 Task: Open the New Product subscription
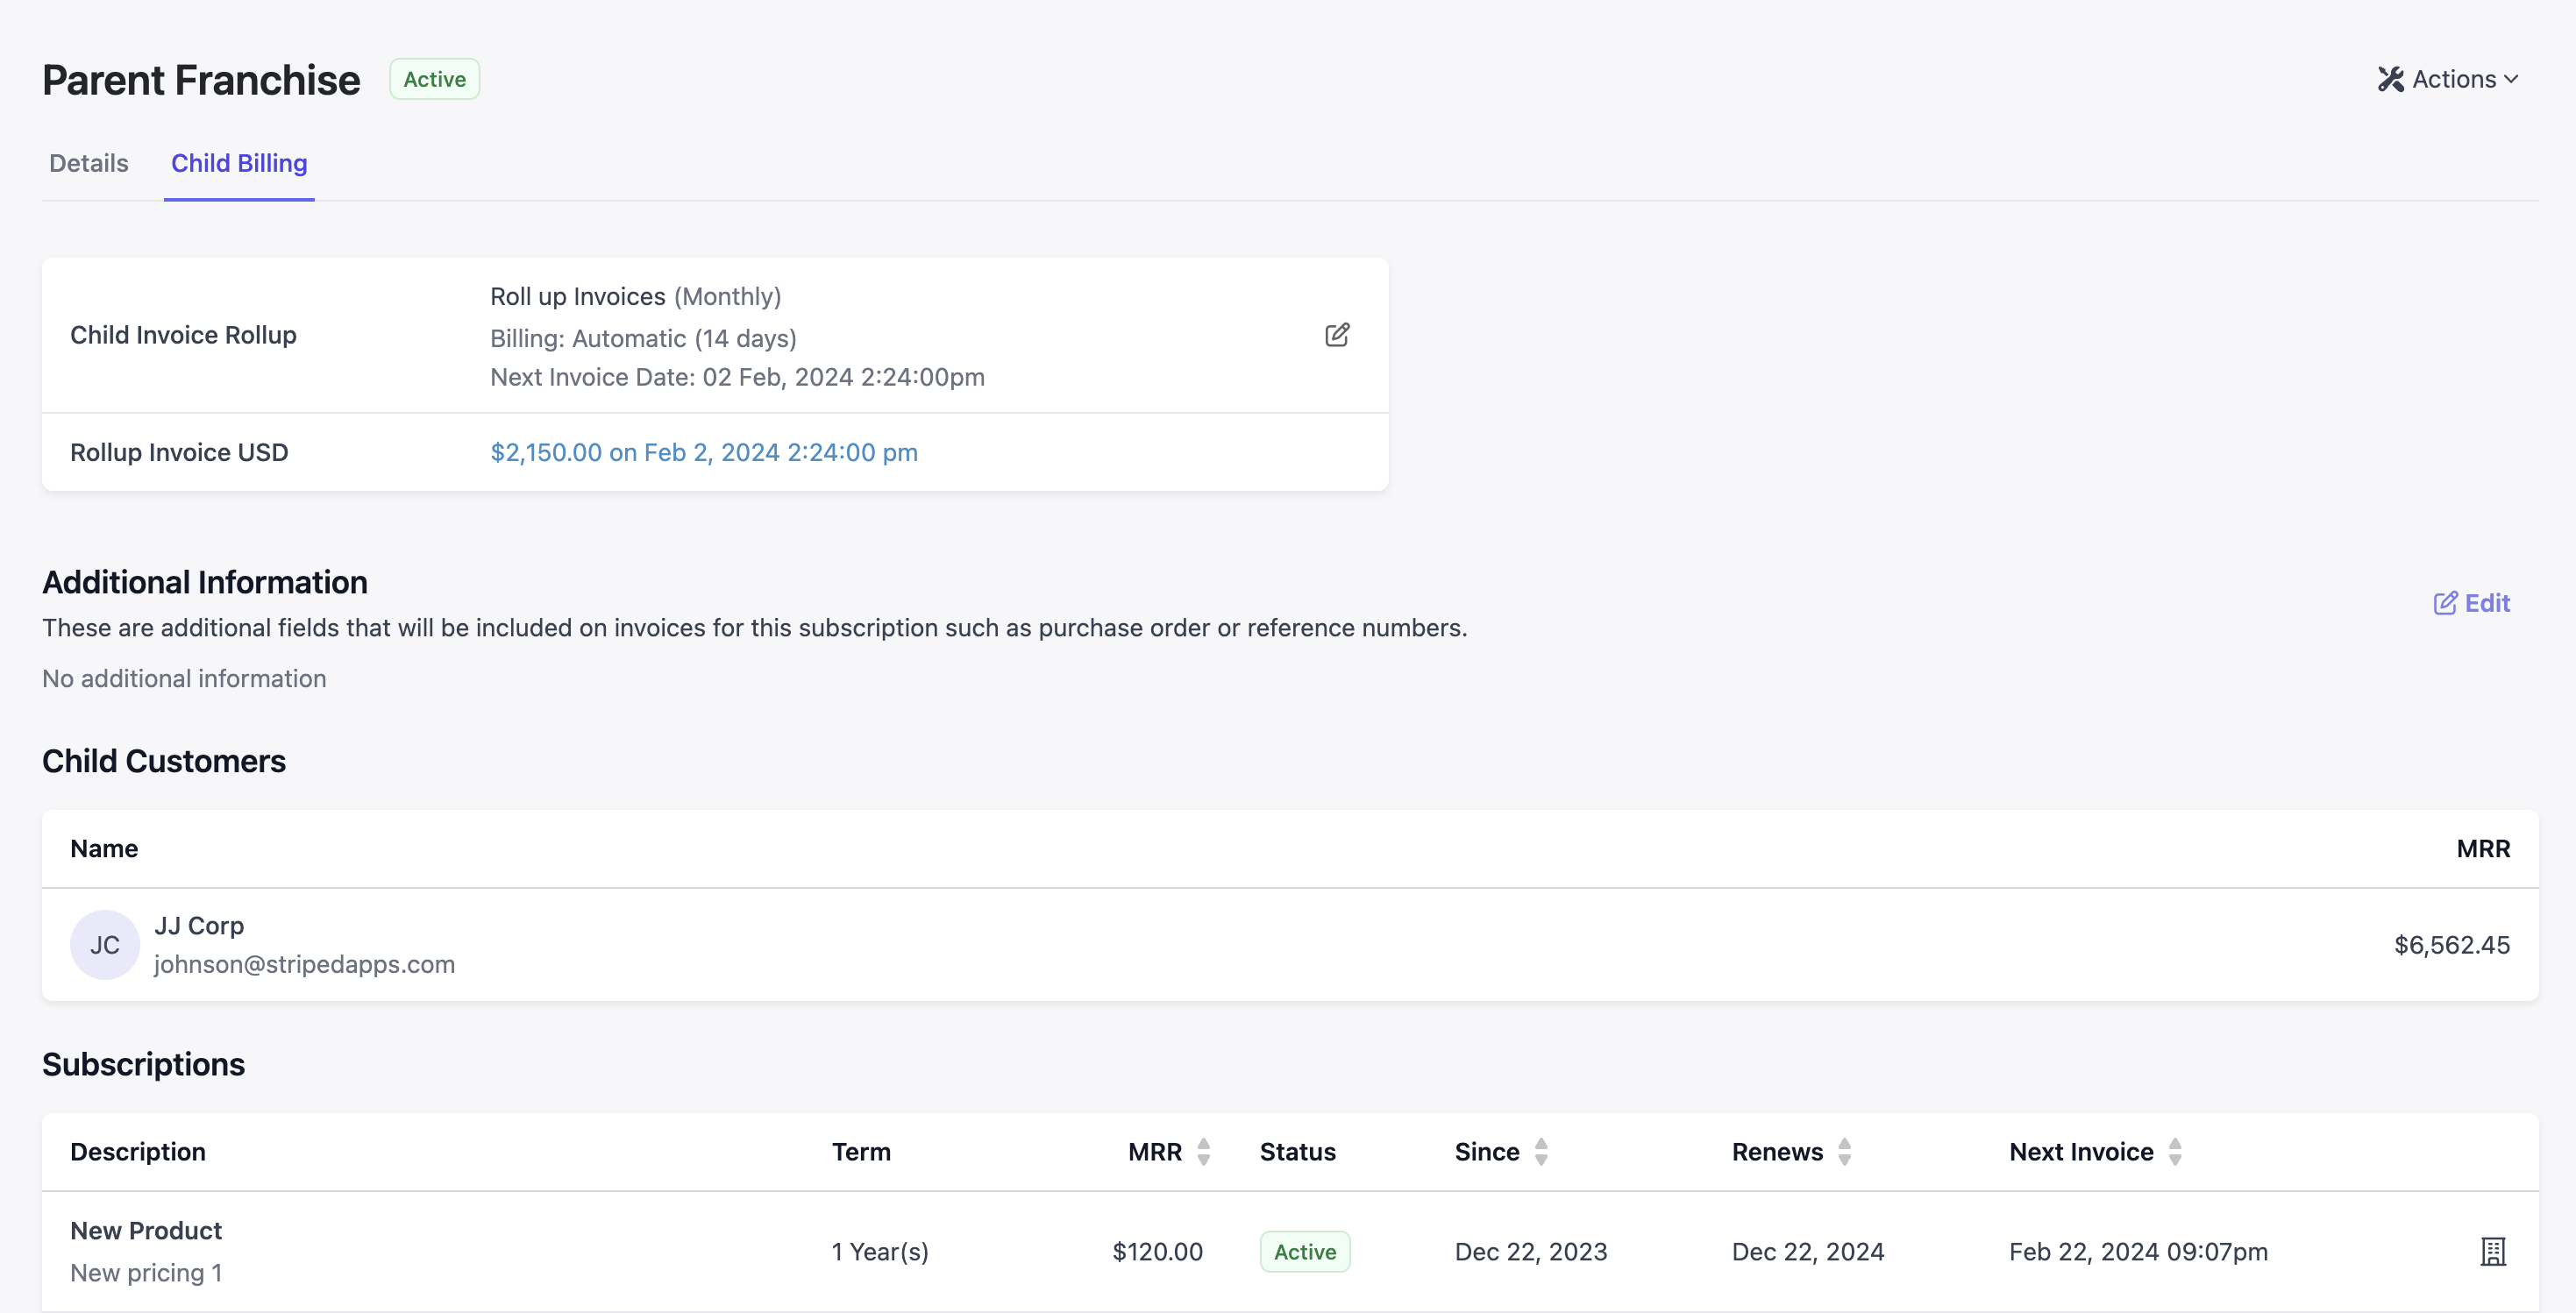146,1231
